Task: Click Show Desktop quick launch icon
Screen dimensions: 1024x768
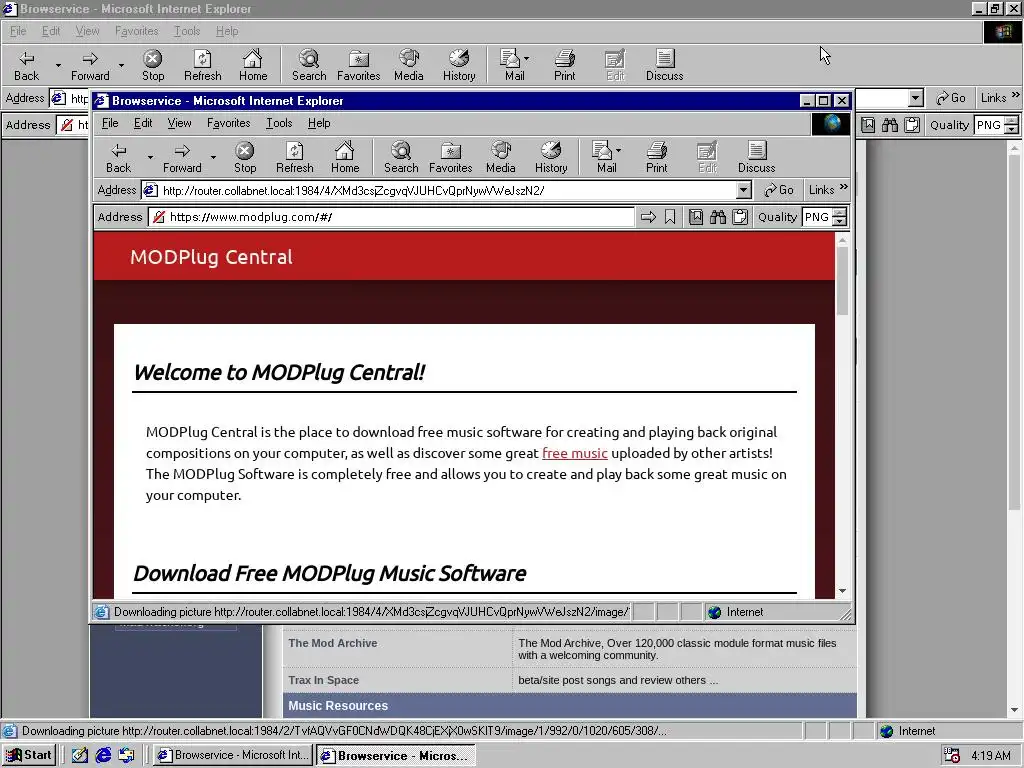Action: (80, 755)
